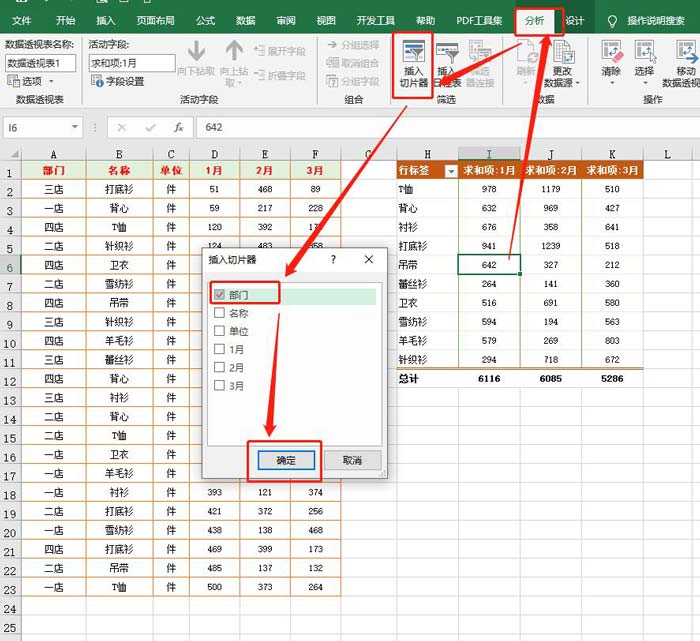This screenshot has height=641, width=700.
Task: Open the 行标签 filter dropdown
Action: point(450,172)
